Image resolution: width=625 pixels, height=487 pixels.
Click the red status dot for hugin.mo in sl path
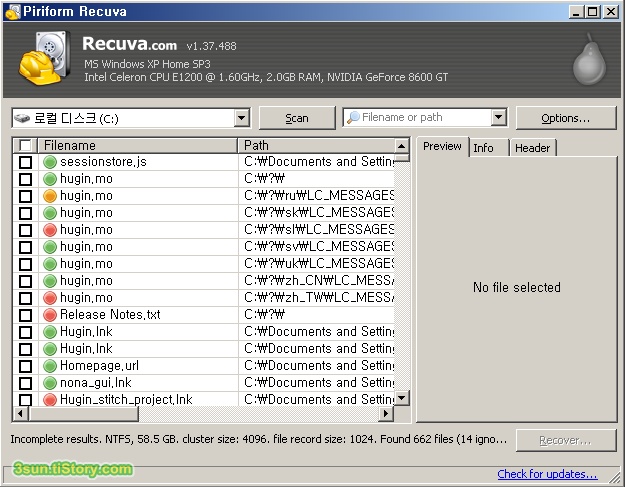(50, 230)
